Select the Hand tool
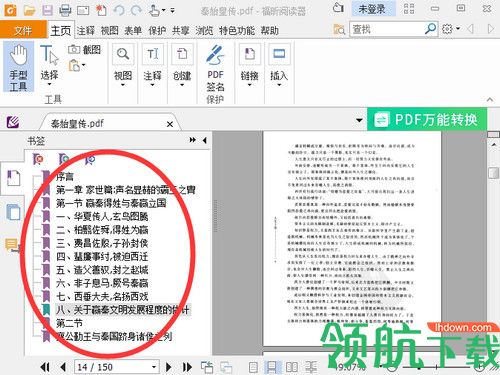 (18, 66)
